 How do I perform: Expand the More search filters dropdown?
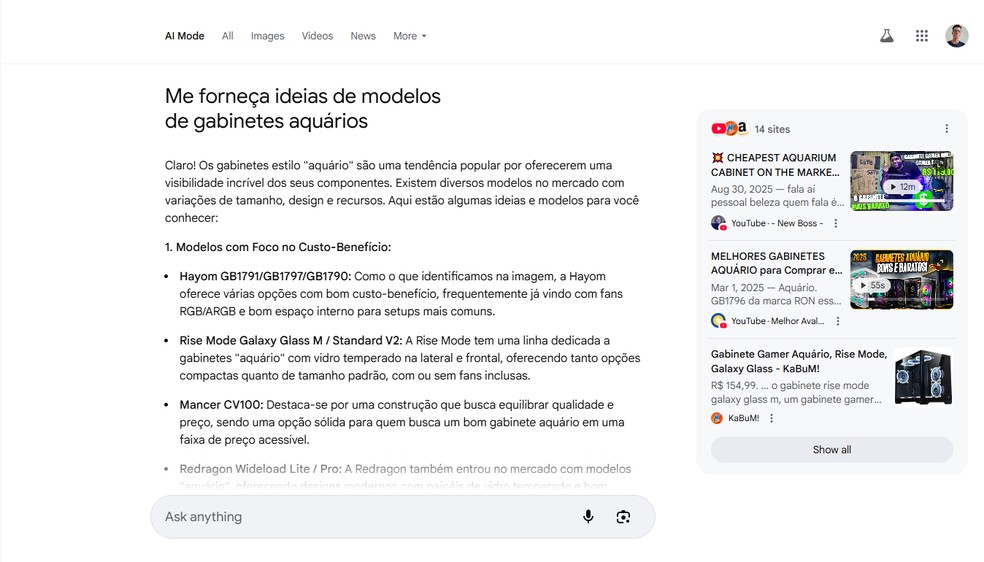[410, 36]
